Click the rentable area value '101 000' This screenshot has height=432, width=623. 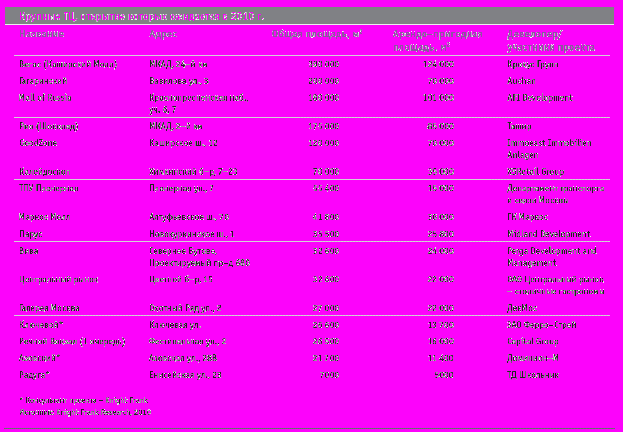pos(439,98)
